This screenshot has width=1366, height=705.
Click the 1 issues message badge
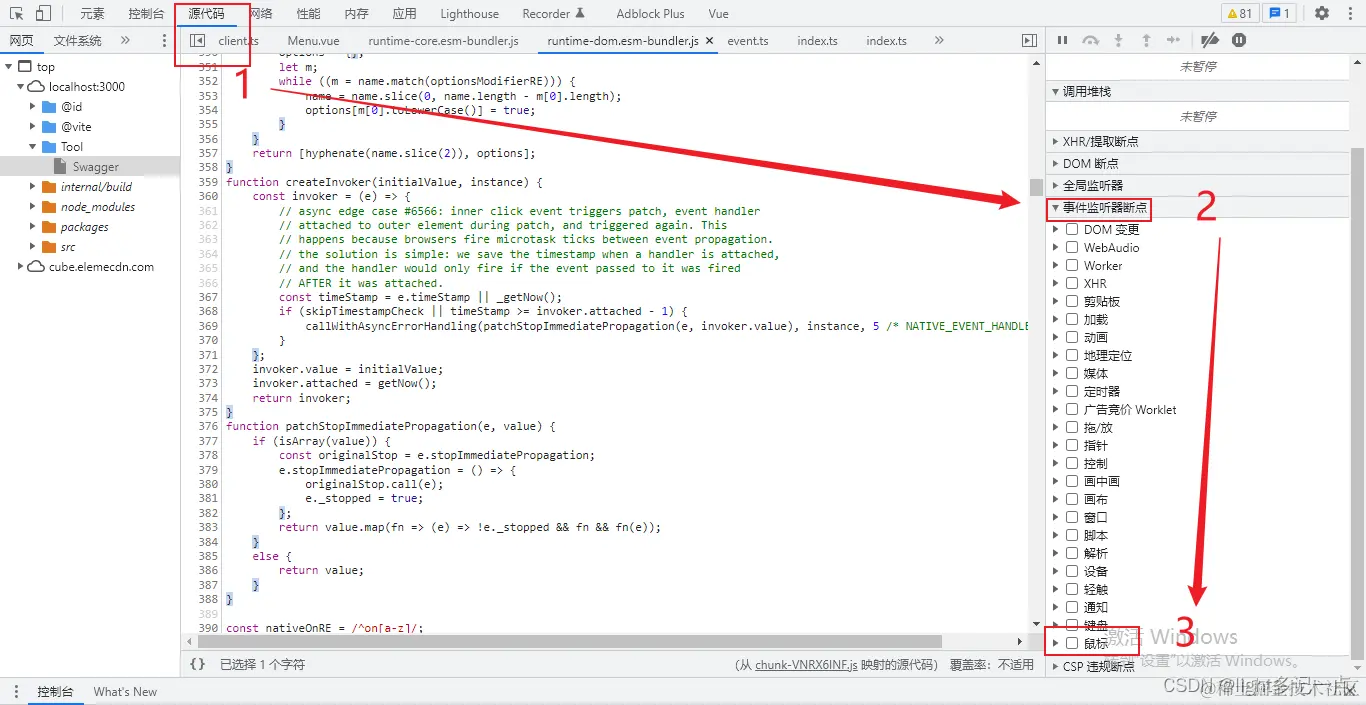coord(1278,14)
